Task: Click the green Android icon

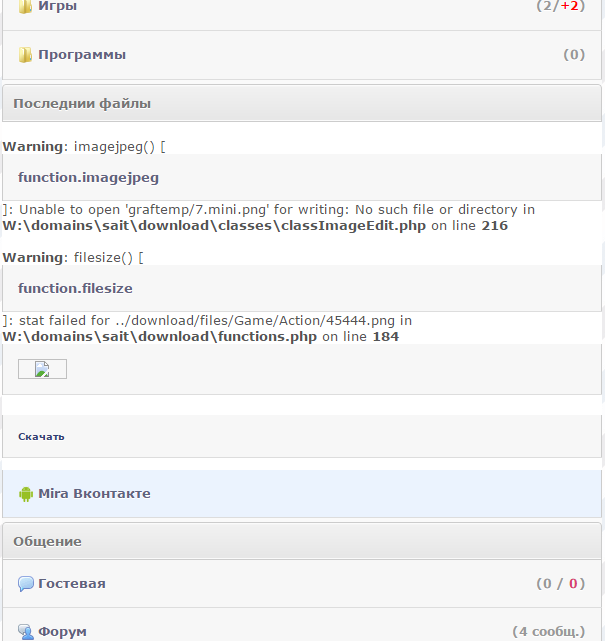Action: (26, 494)
